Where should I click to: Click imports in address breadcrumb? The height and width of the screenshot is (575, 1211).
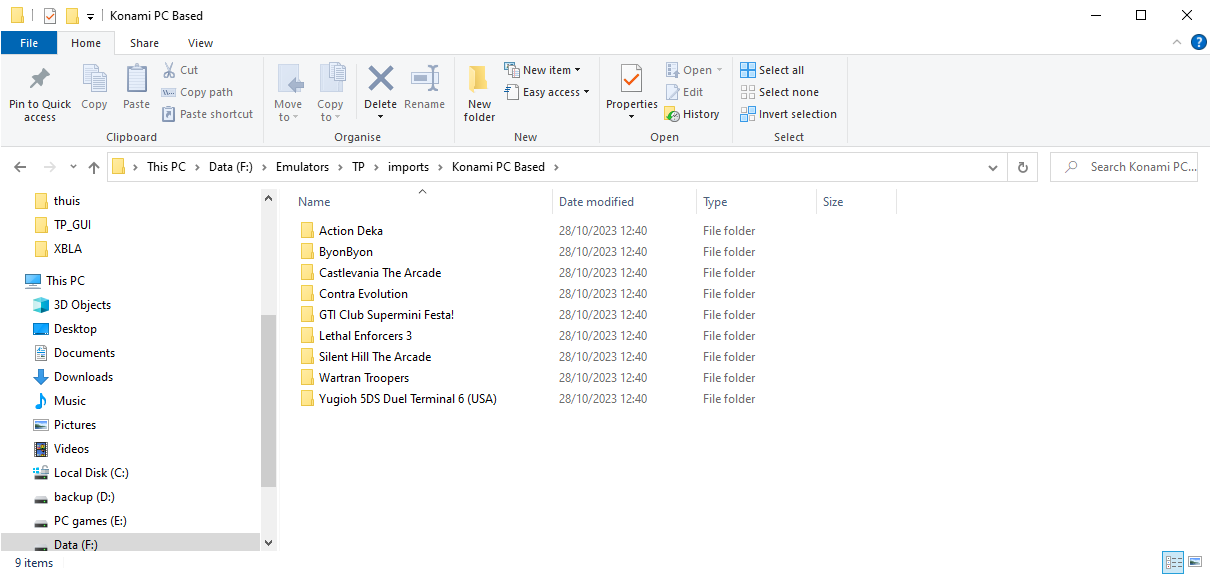pyautogui.click(x=408, y=167)
